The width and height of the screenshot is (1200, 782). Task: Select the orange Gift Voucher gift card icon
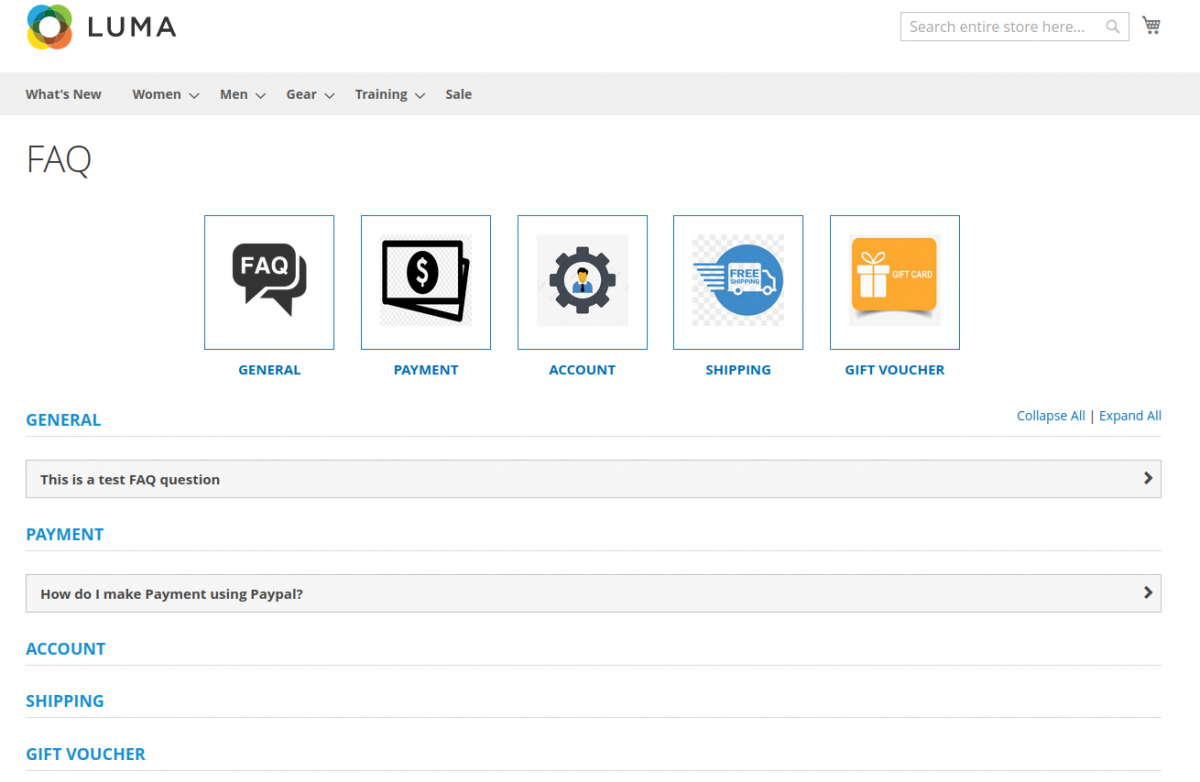click(x=893, y=281)
